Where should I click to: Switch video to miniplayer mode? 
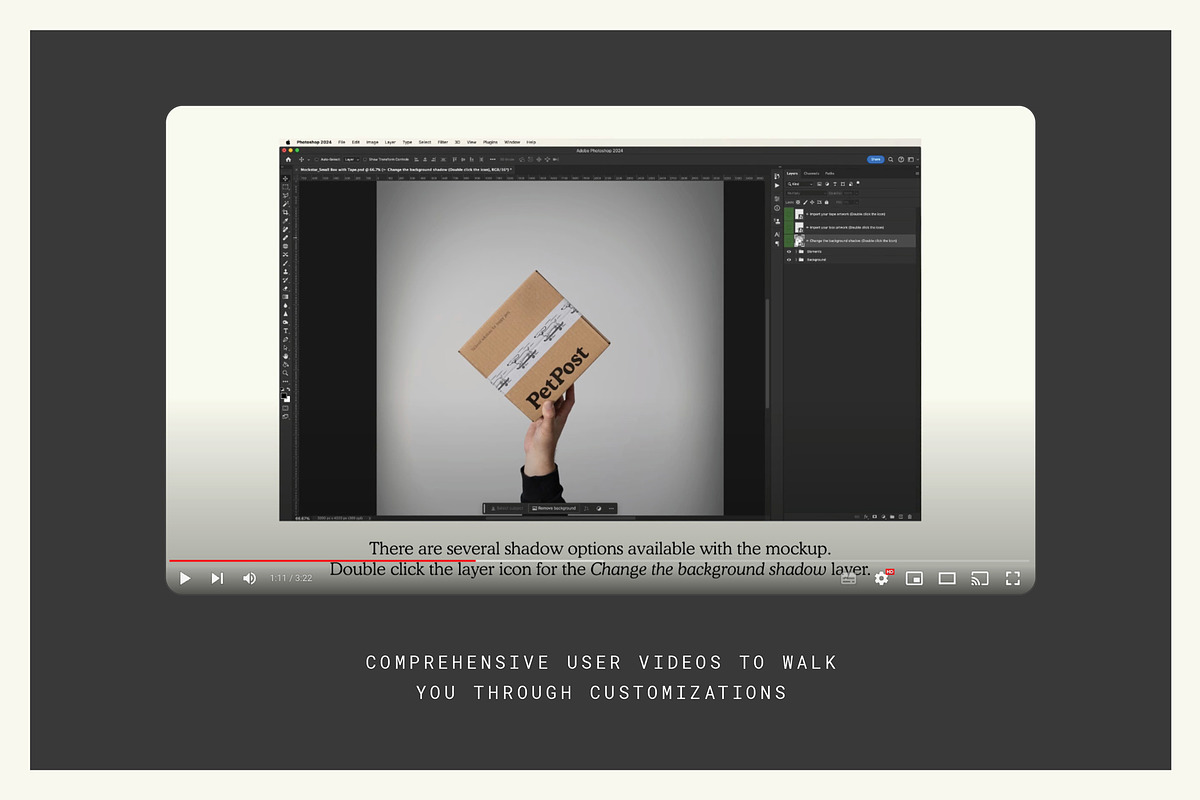pyautogui.click(x=914, y=578)
